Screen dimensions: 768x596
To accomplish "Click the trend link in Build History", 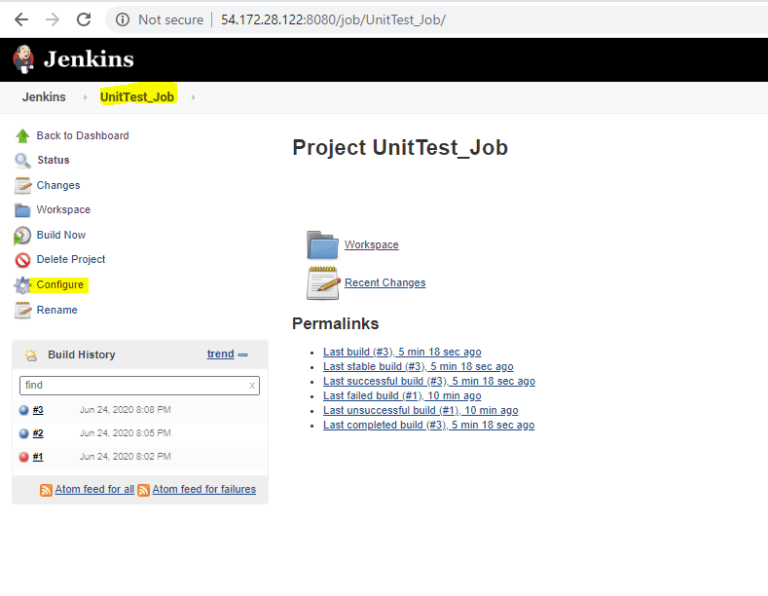I will 220,354.
